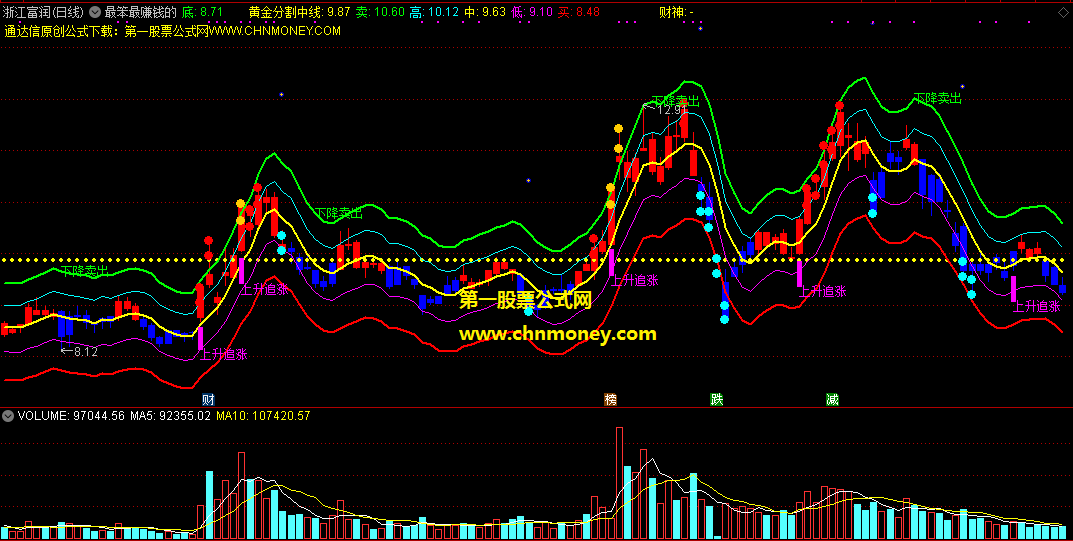Click the 最笨最赚钱的 indicator name
Image resolution: width=1073 pixels, height=541 pixels.
pos(140,12)
